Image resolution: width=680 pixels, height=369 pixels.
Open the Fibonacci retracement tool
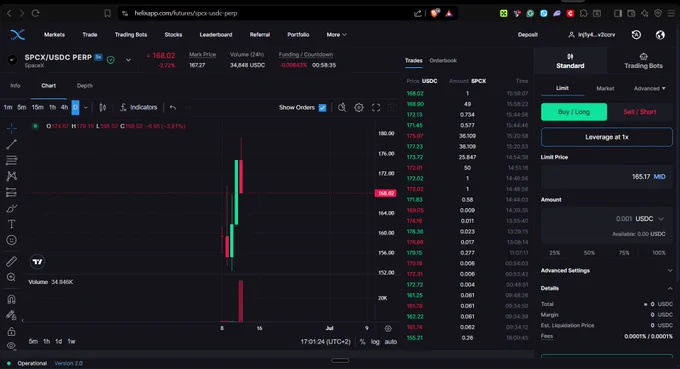click(x=11, y=160)
